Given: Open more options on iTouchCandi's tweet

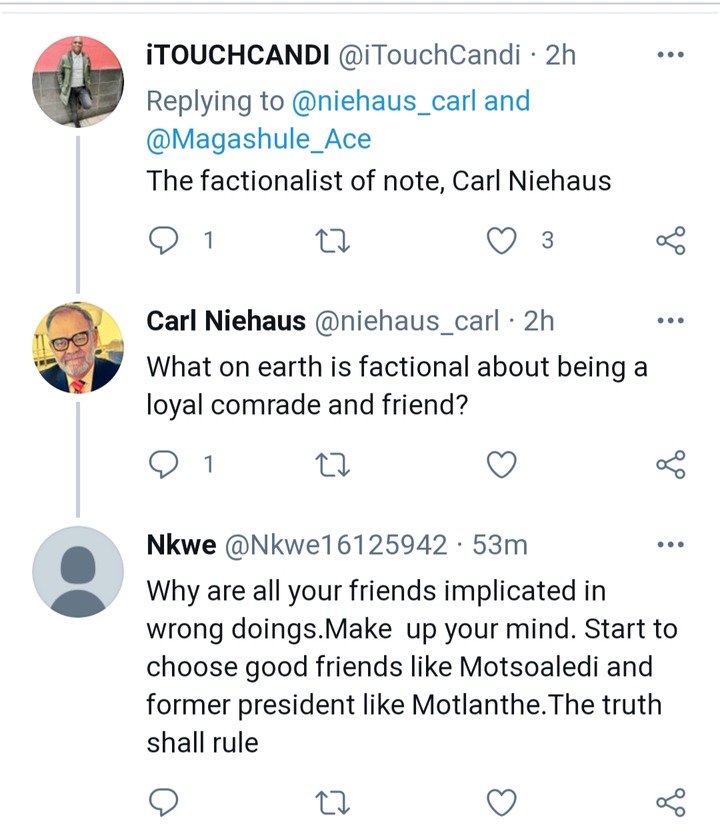Looking at the screenshot, I should click(671, 54).
